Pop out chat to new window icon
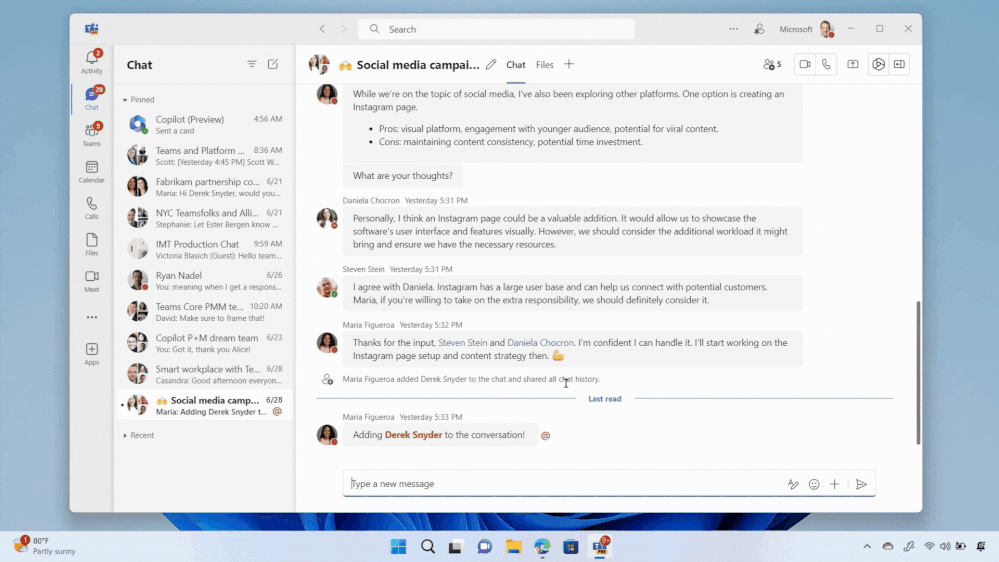The width and height of the screenshot is (999, 562). coord(899,64)
